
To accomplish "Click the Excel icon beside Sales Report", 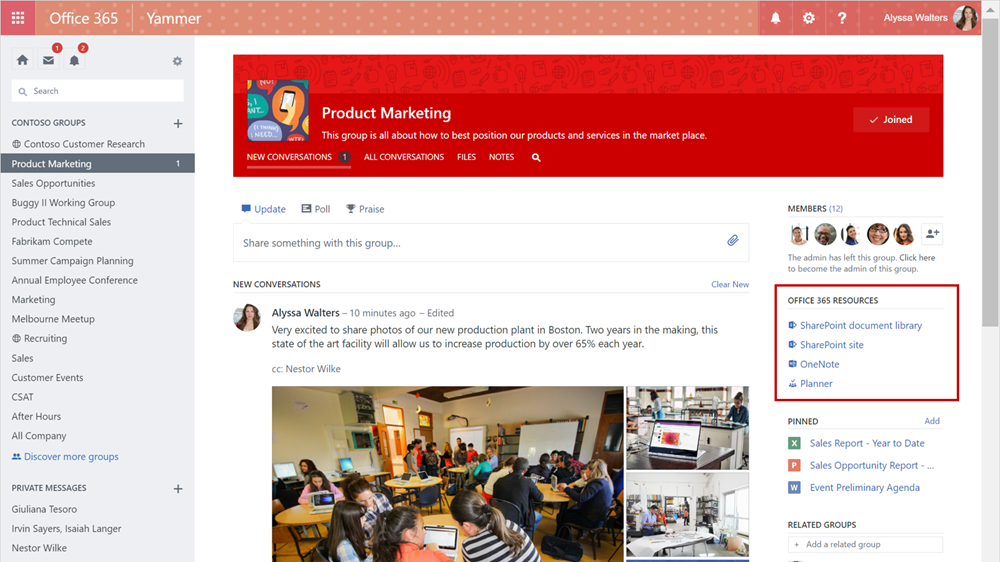I will (x=794, y=443).
